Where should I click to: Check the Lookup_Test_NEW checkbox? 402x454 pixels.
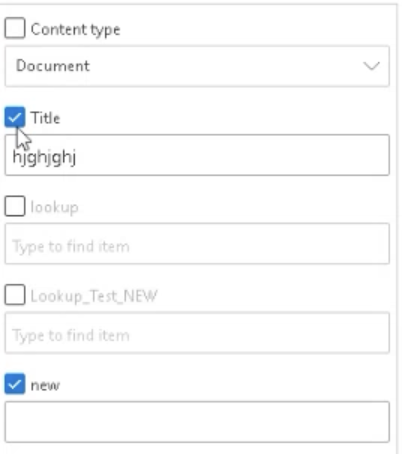pos(15,295)
